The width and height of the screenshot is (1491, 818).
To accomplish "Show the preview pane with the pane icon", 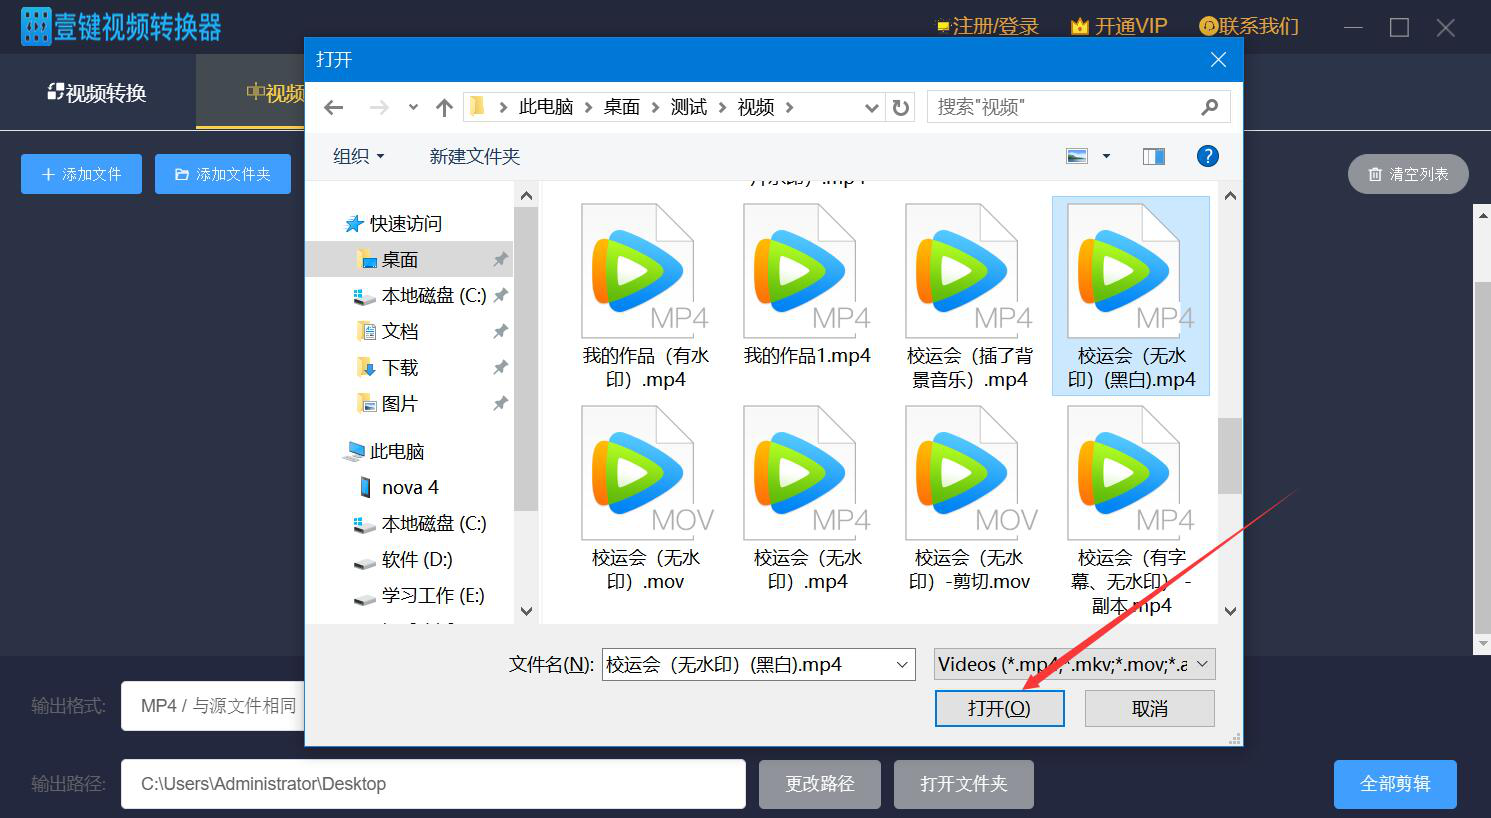I will click(1154, 156).
